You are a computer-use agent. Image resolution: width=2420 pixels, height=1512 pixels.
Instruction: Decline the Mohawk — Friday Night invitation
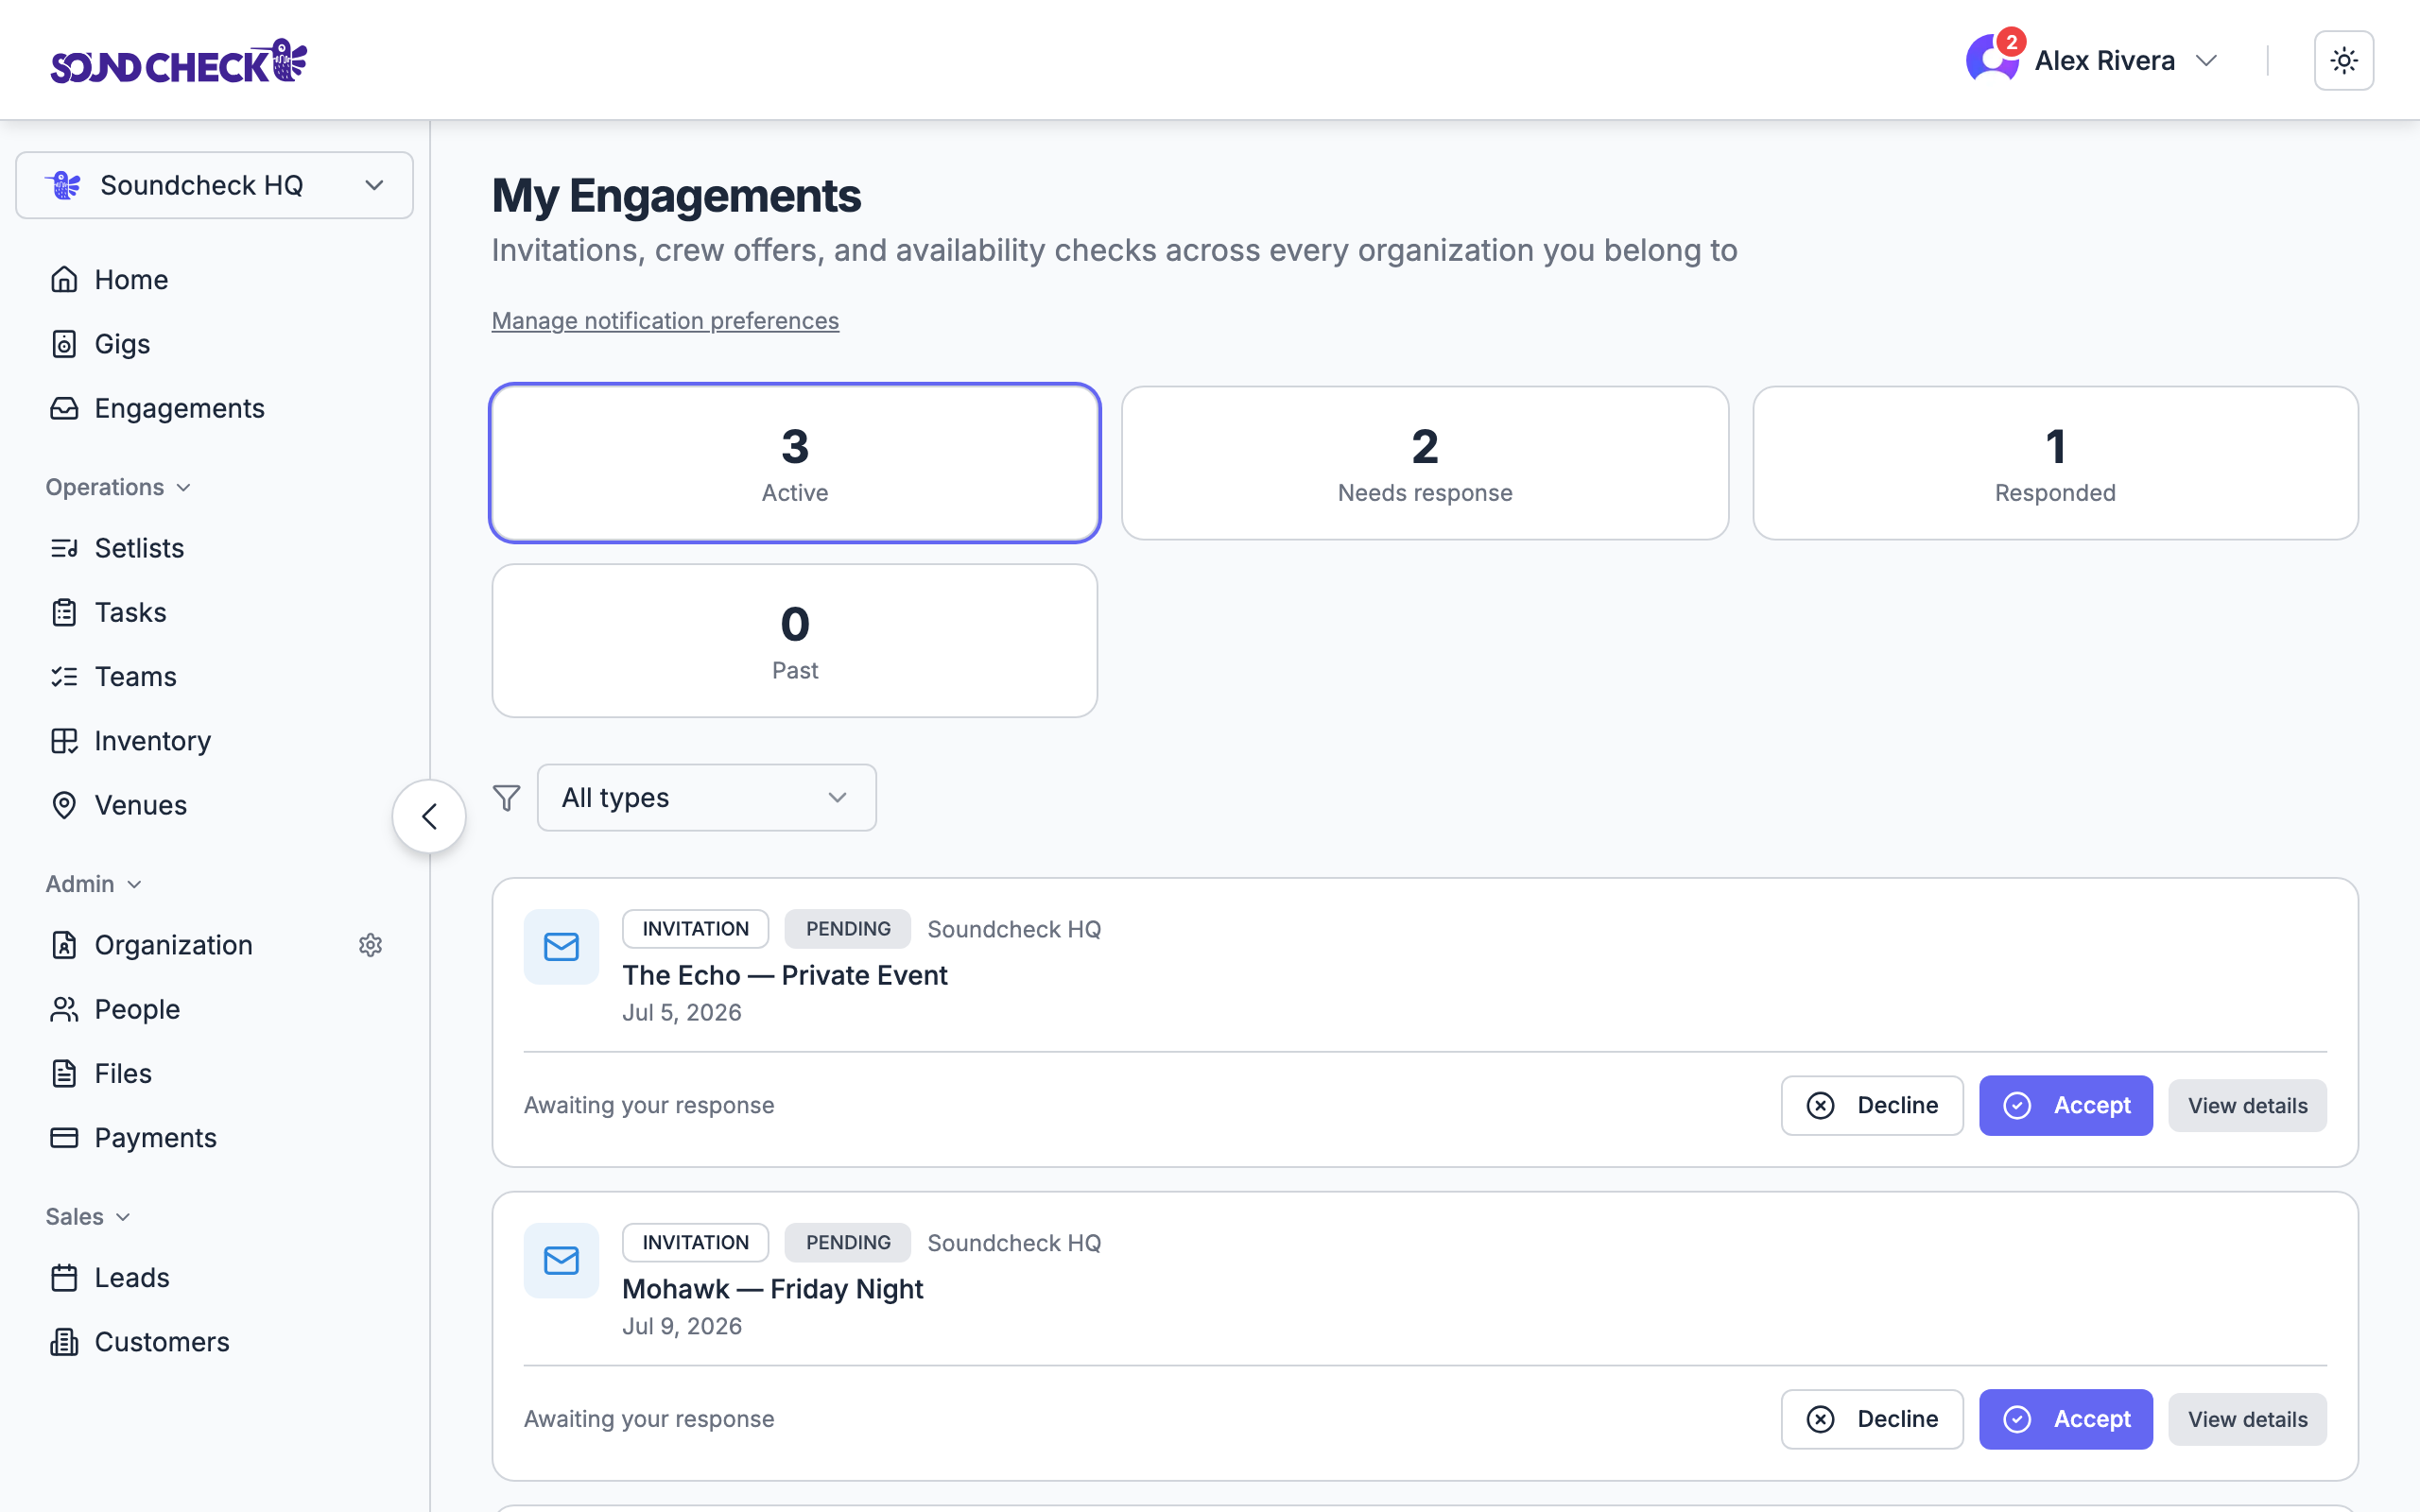pos(1872,1419)
